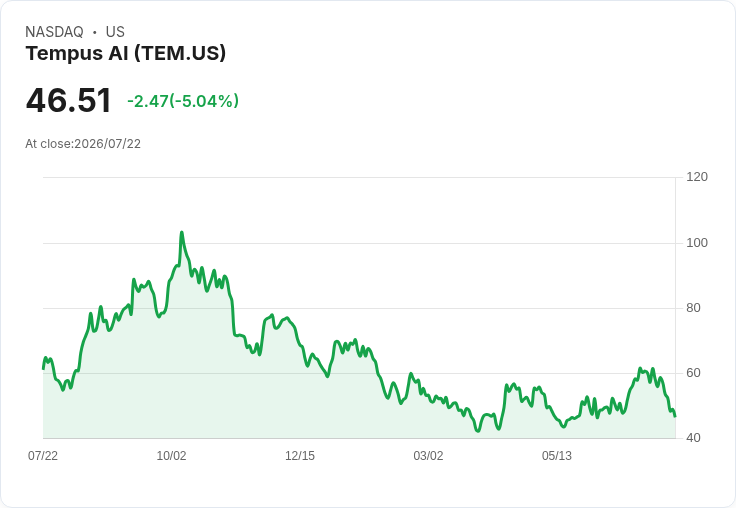Click the 05/13 x-axis date label
The width and height of the screenshot is (736, 508).
(557, 455)
